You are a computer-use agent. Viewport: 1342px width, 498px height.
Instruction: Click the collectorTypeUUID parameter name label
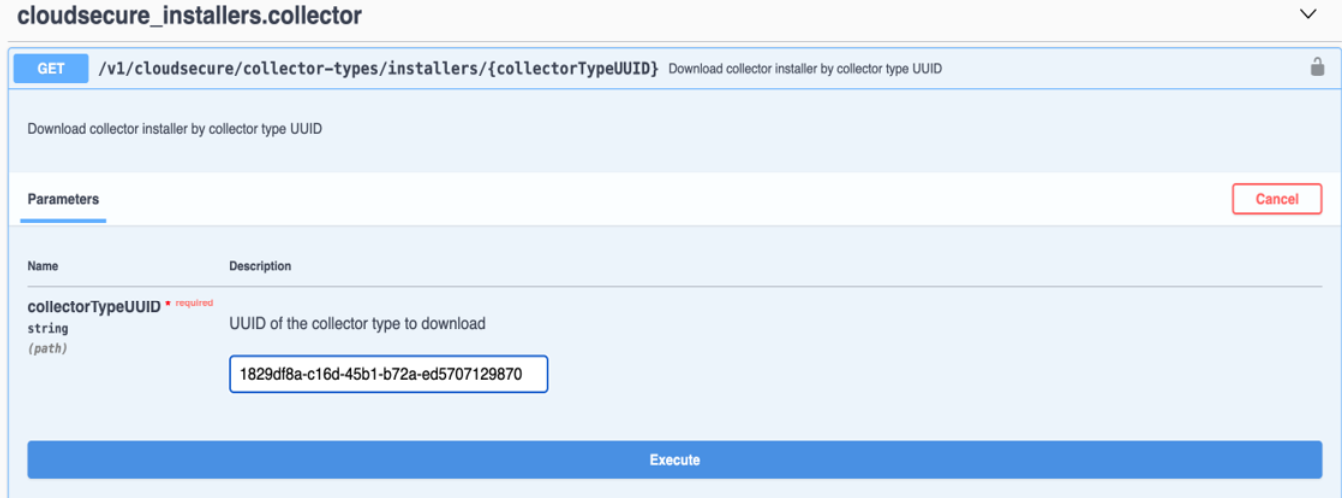click(x=93, y=307)
